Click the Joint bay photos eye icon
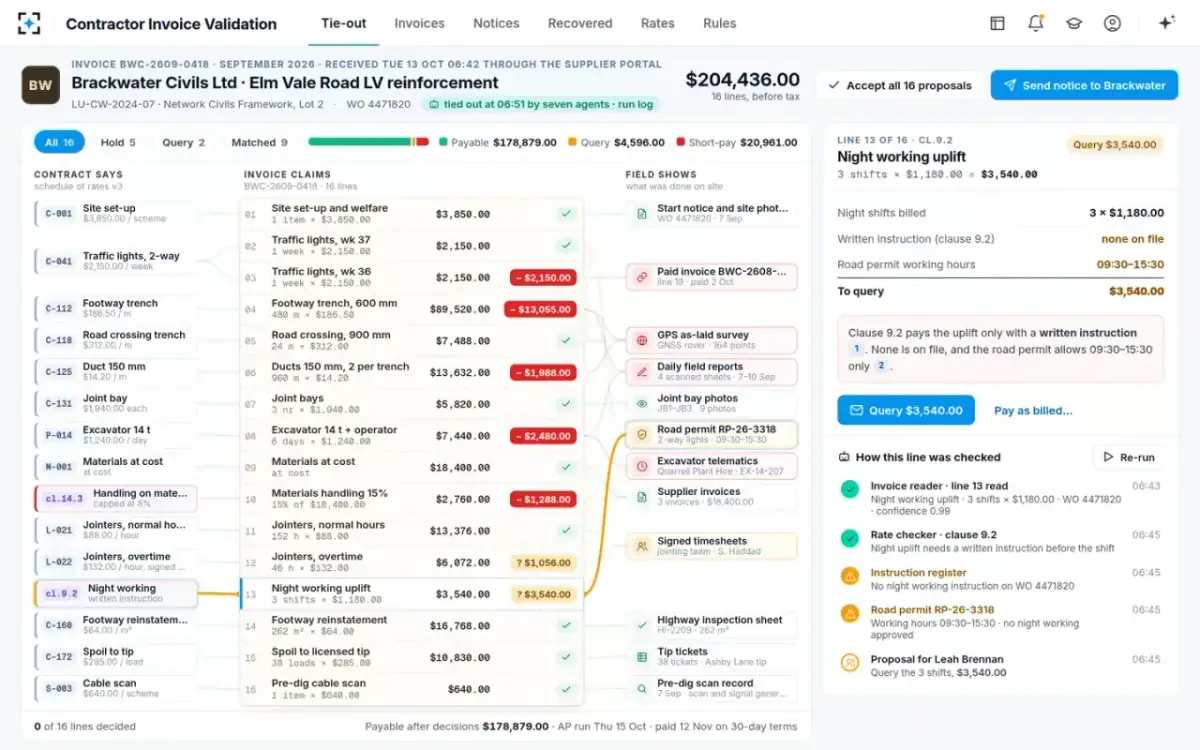 641,403
